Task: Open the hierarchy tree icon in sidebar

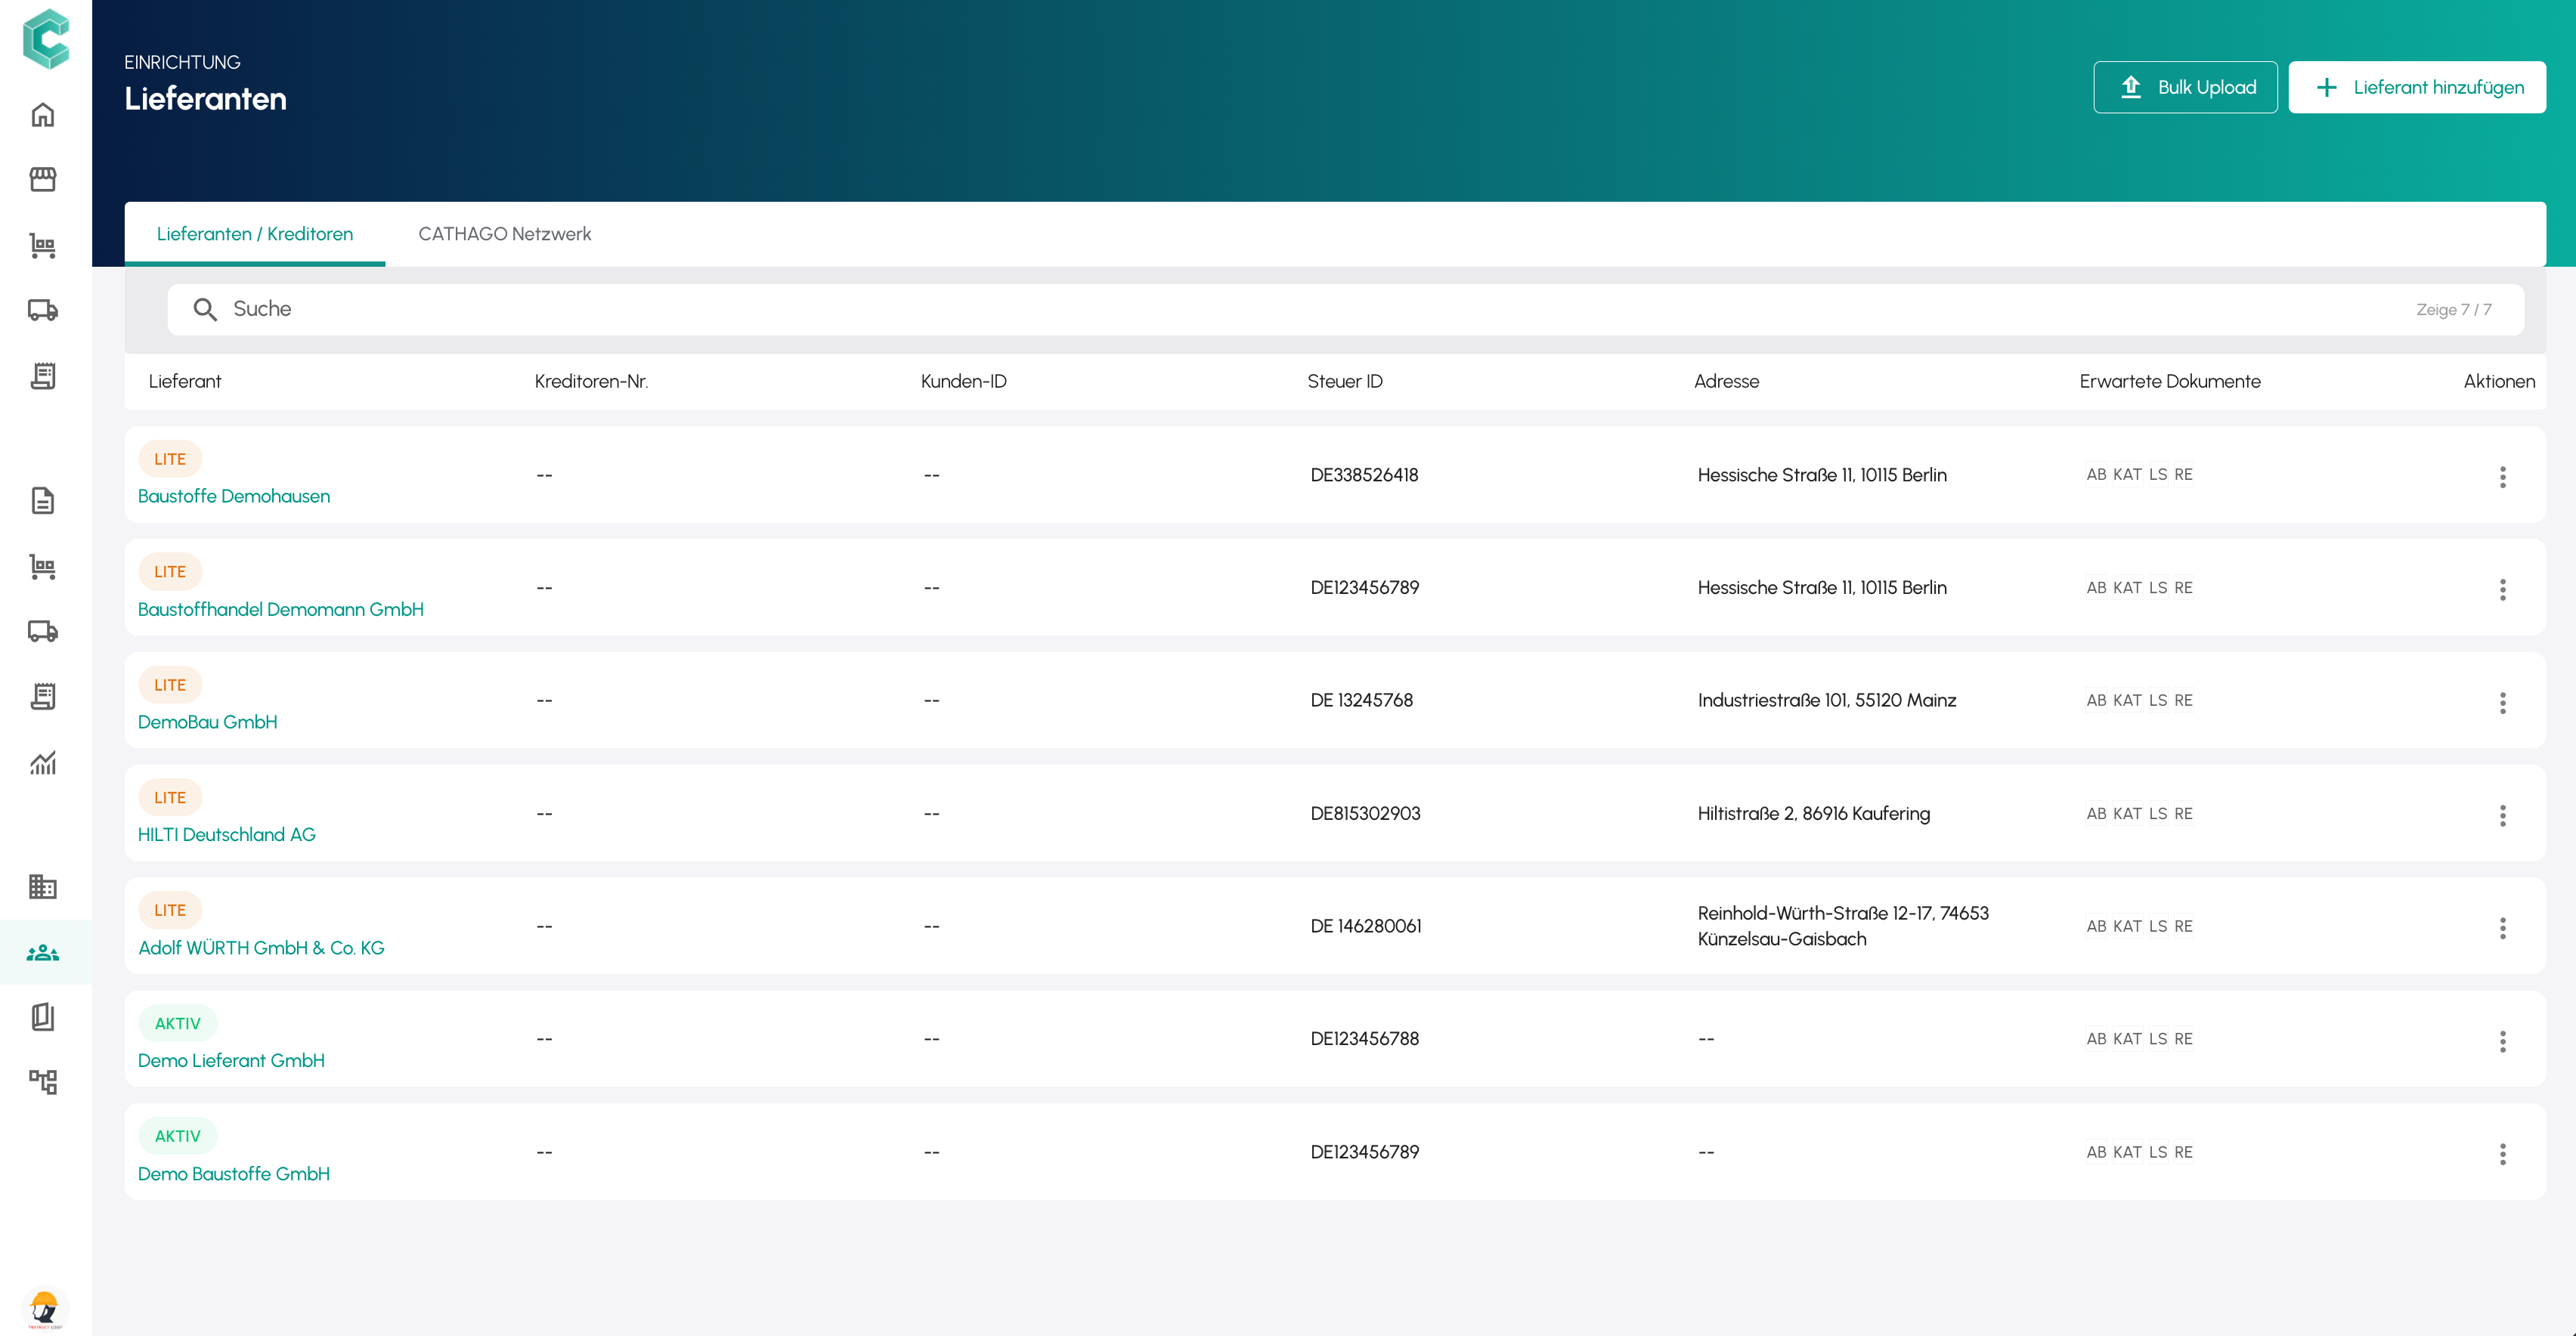Action: pyautogui.click(x=43, y=1081)
